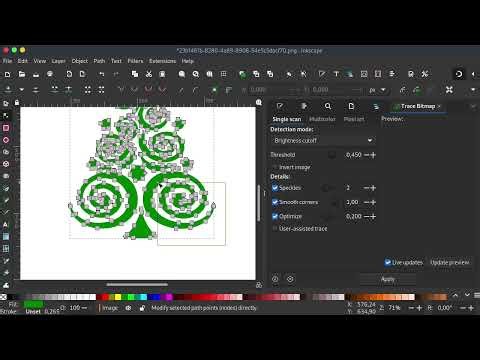
Task: Click the Delete selected nodes icon
Action: click(36, 89)
